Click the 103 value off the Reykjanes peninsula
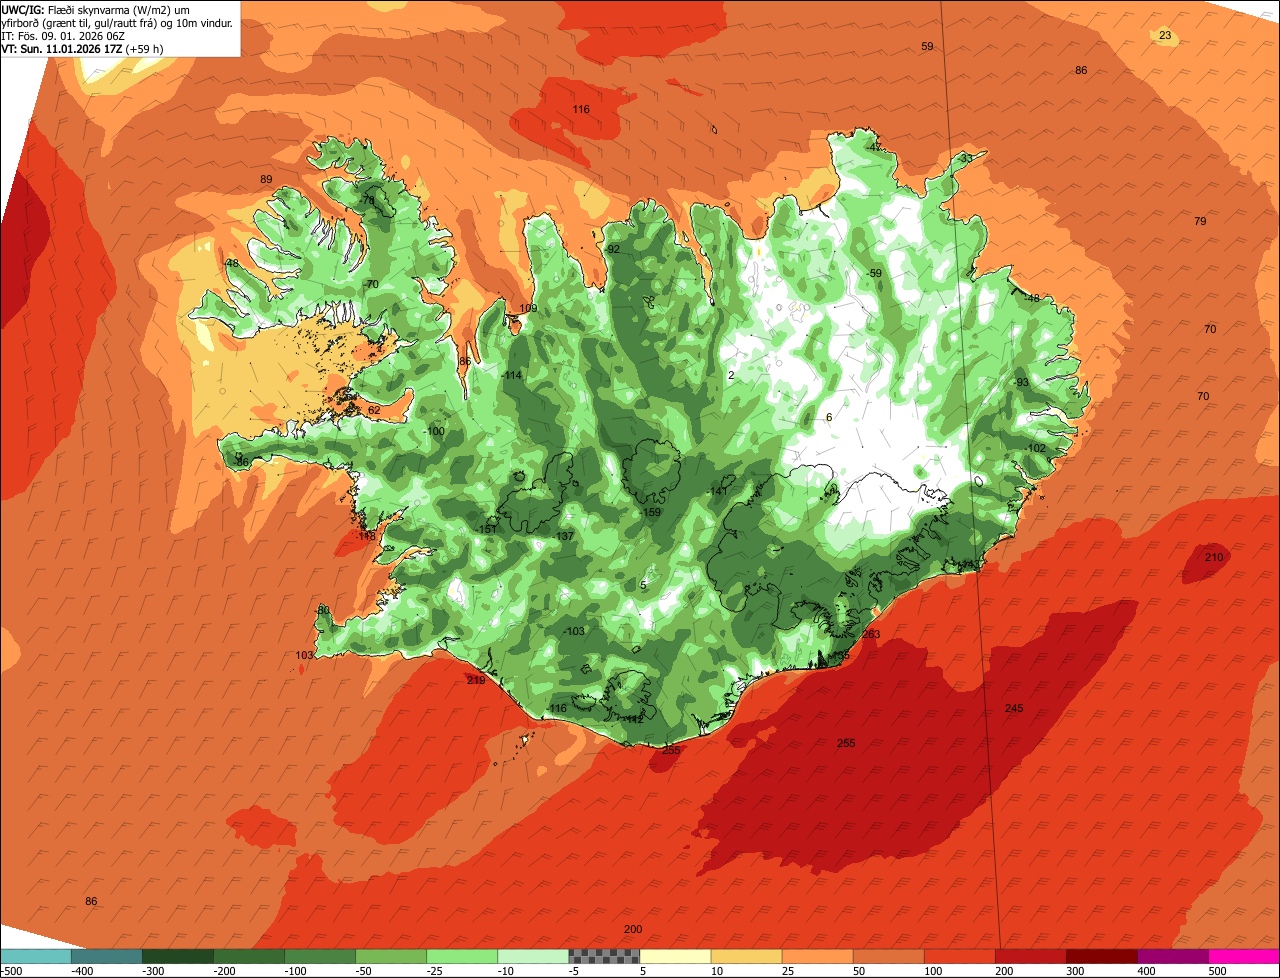1280x978 pixels. pyautogui.click(x=305, y=655)
